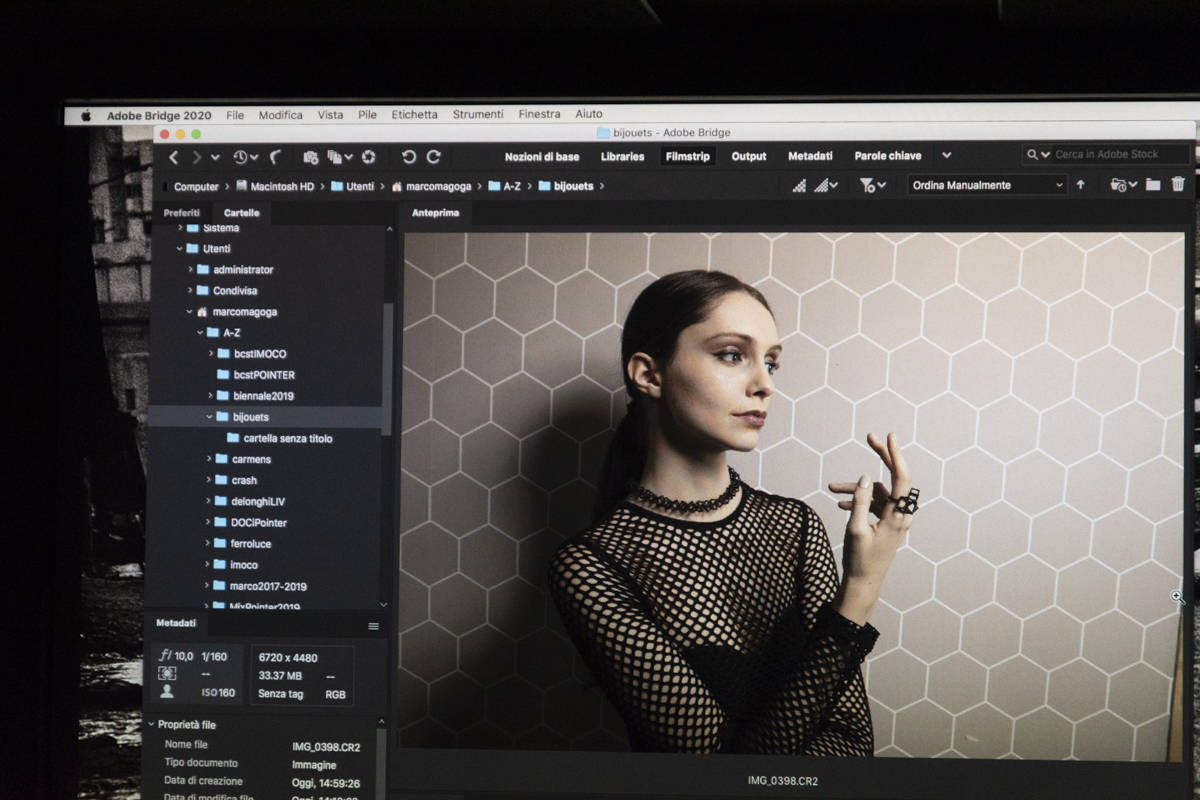
Task: Create a new folder via folder icon
Action: 1153,185
